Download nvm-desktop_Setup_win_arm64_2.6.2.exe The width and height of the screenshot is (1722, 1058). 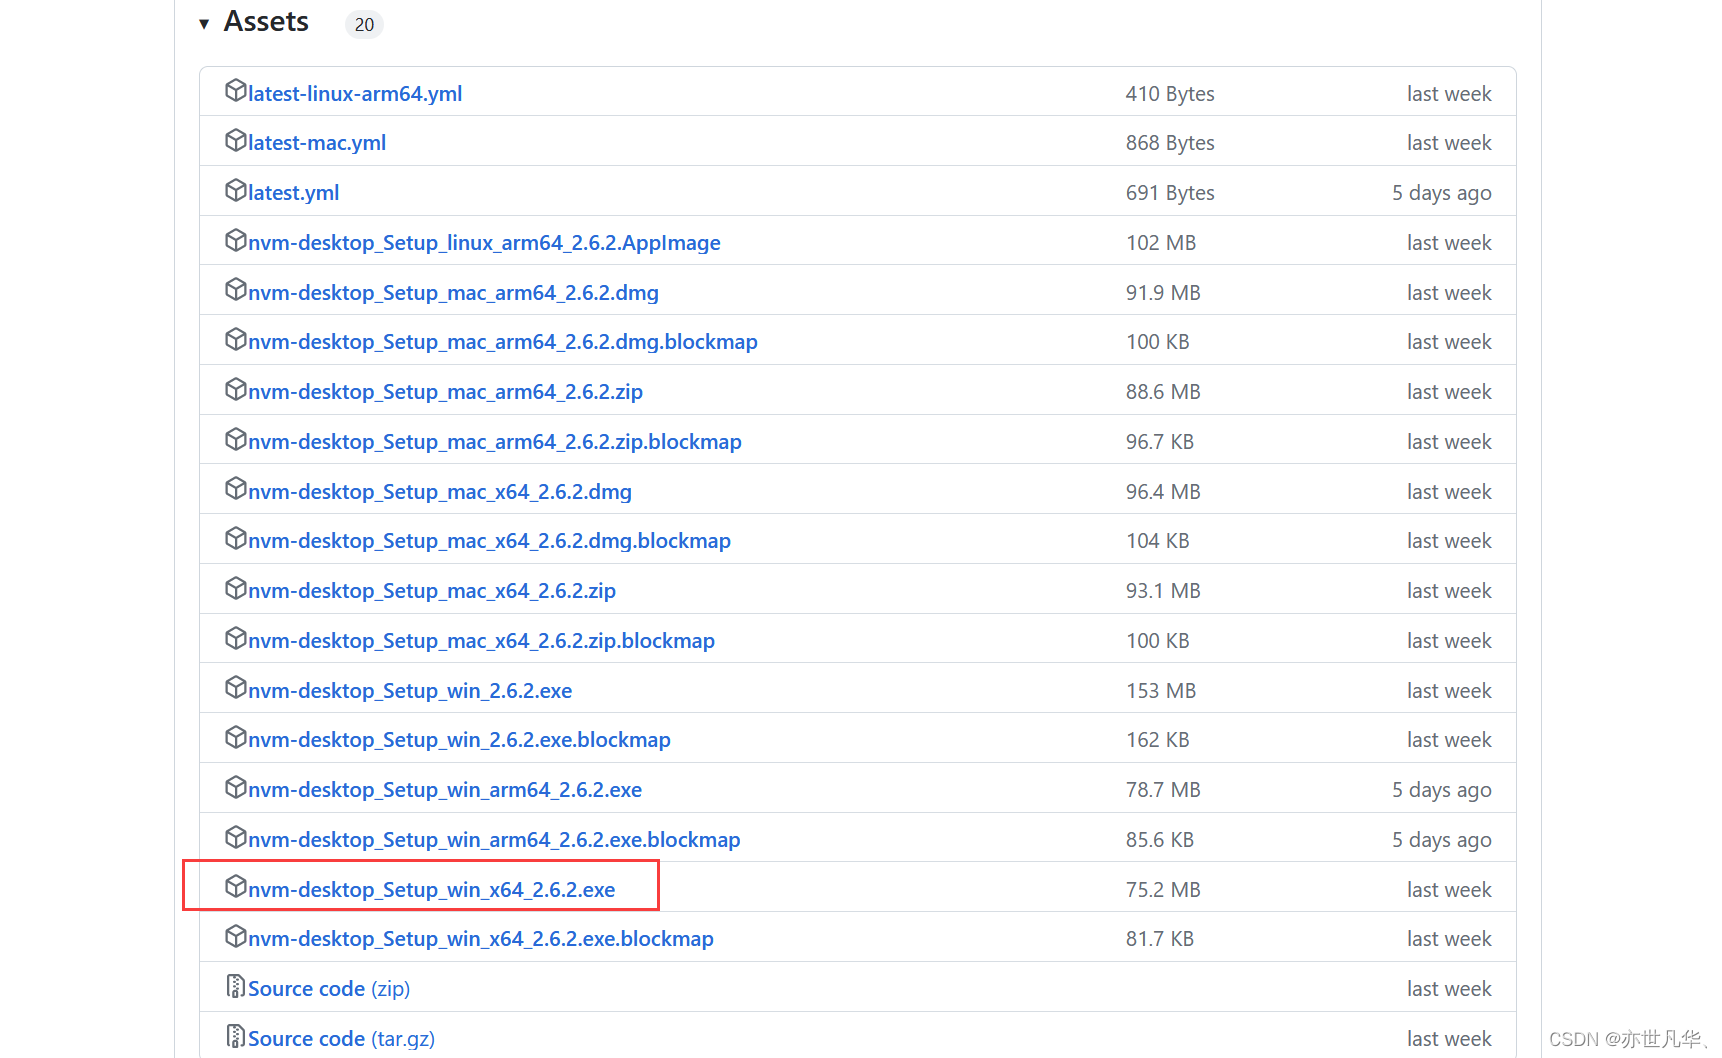445,790
